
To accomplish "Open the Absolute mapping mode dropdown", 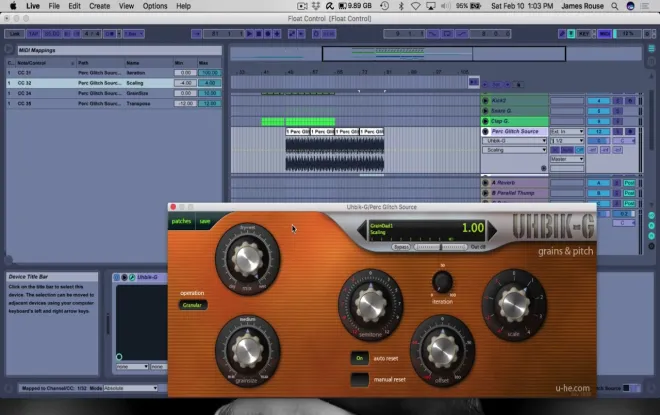I will tap(130, 388).
